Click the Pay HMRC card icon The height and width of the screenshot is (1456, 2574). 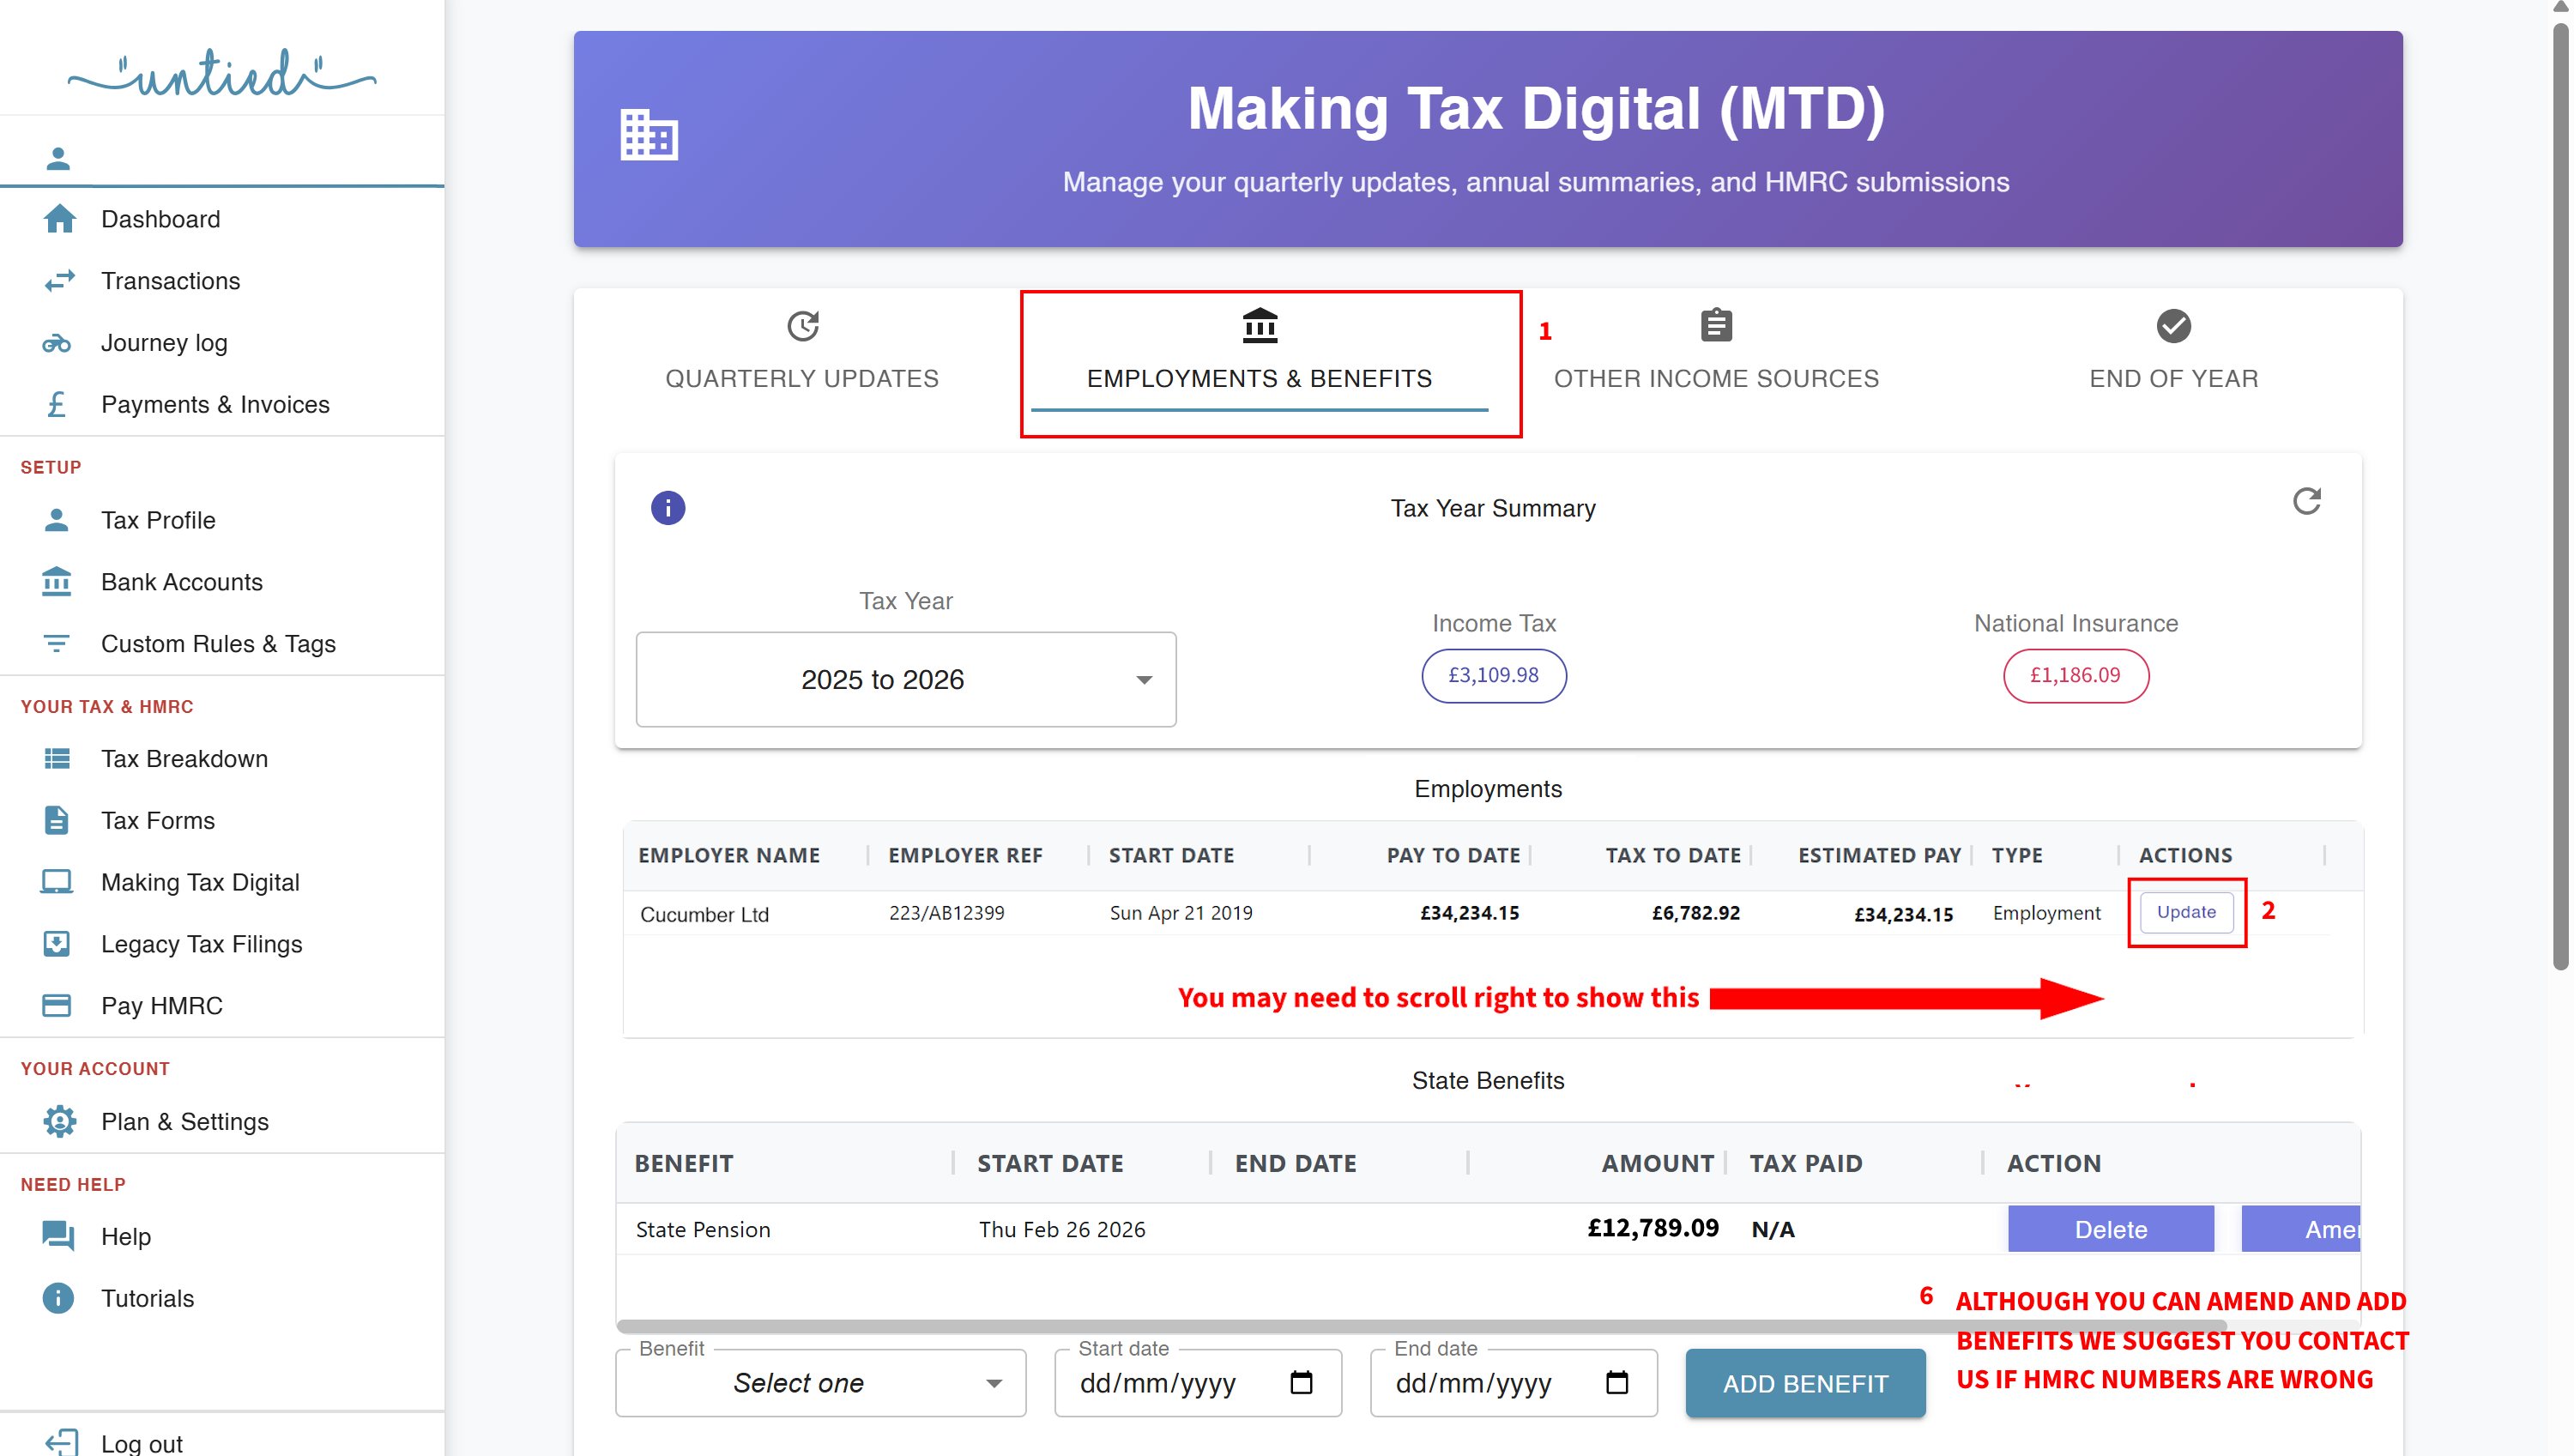(57, 1005)
